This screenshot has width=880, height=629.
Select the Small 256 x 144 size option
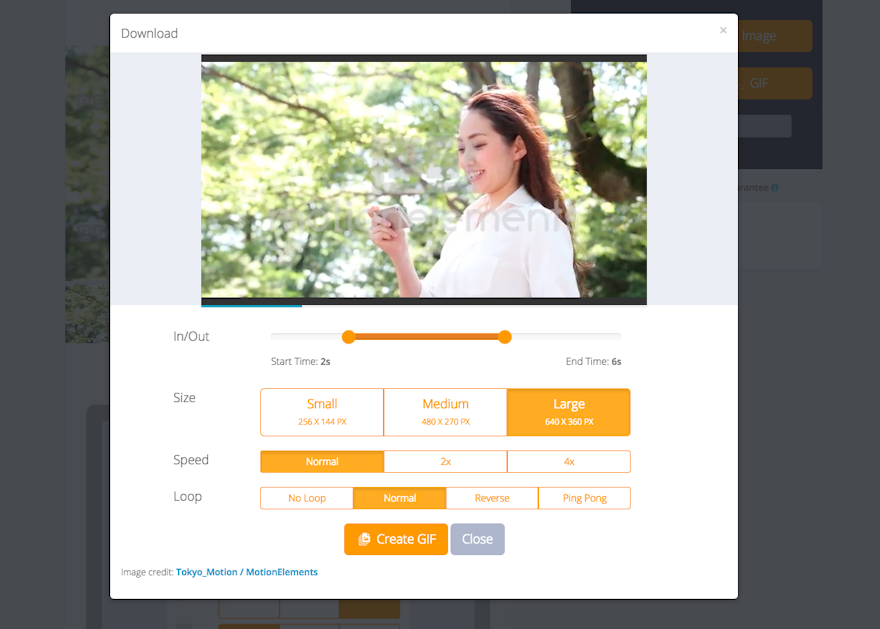click(322, 412)
